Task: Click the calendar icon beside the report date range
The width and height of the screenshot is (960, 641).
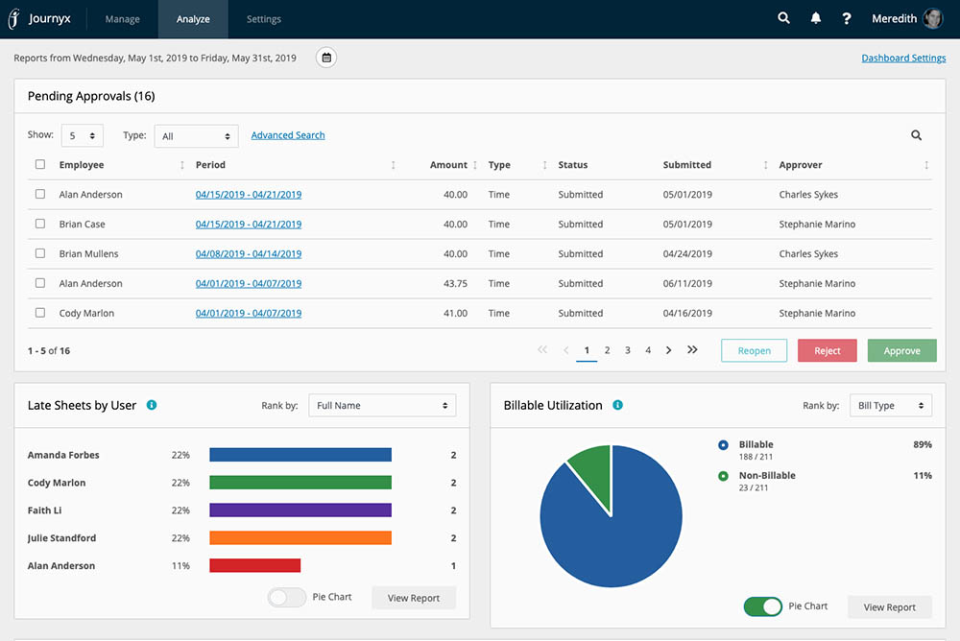Action: click(327, 58)
